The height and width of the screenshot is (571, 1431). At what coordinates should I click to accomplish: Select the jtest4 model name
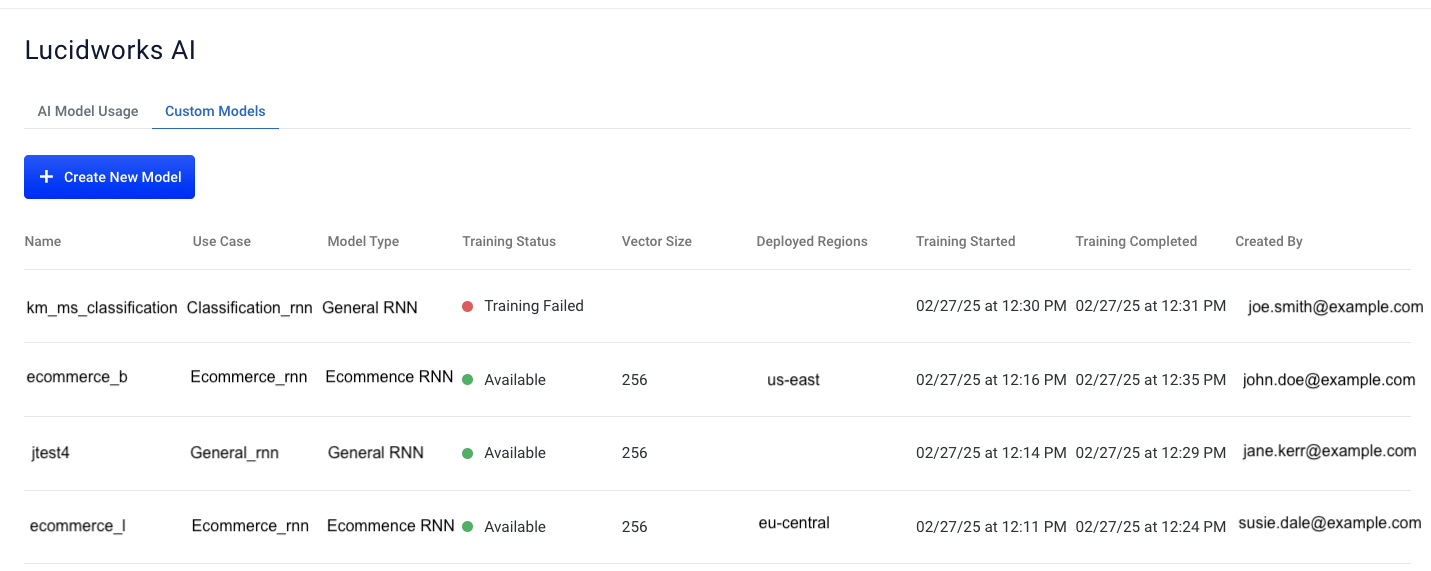50,453
